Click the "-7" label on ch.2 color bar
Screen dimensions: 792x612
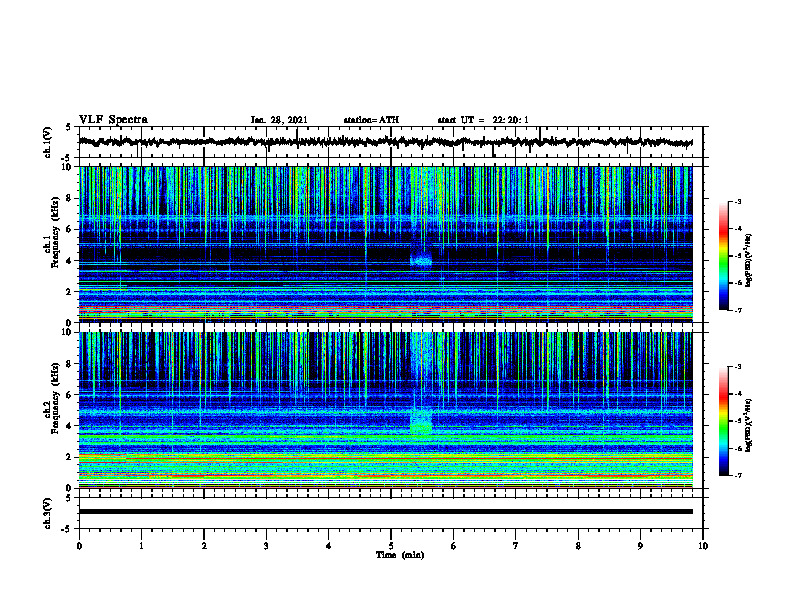pos(737,476)
